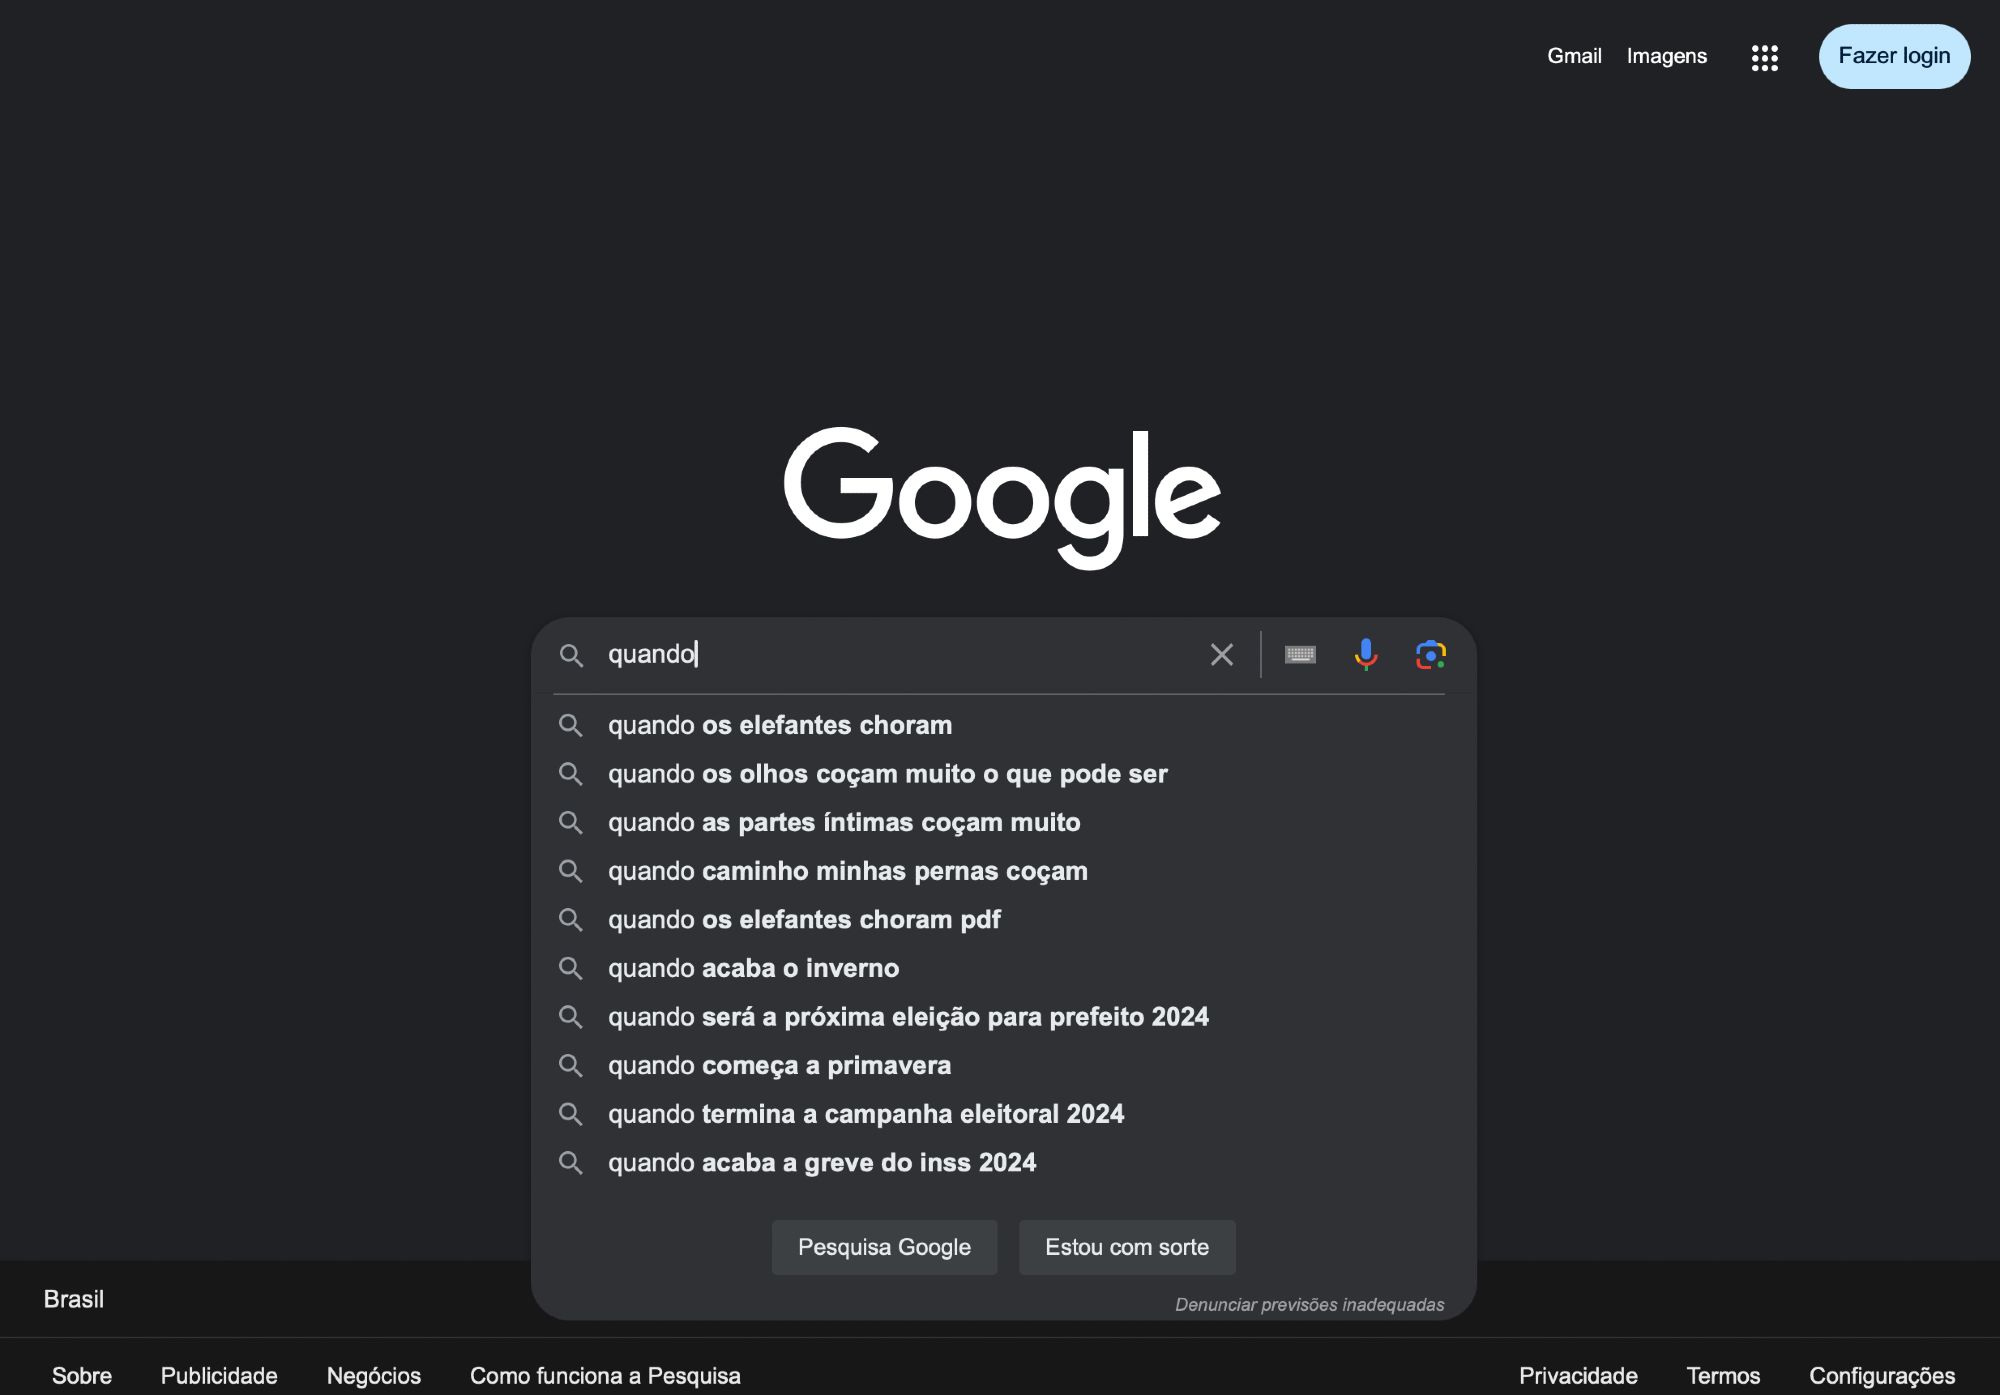
Task: Pick 'quando caminho minhas pernas coçam'
Action: [1003, 871]
